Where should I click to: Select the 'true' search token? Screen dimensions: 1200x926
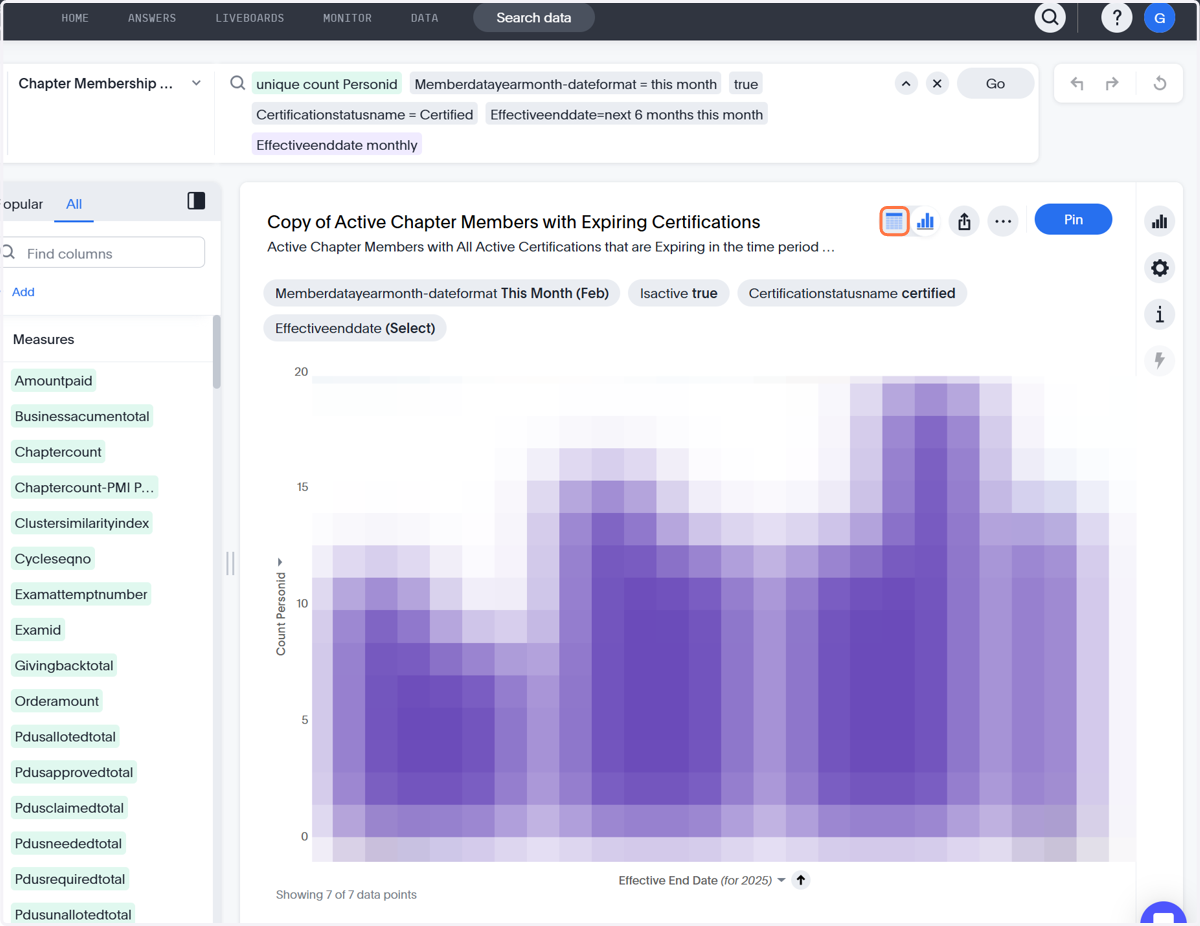[746, 84]
